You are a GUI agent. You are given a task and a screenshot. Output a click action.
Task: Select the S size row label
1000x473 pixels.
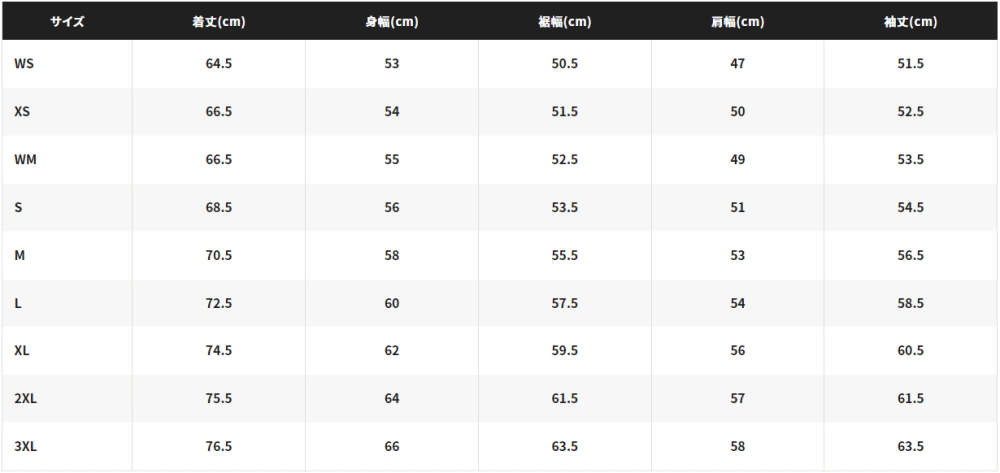18,207
